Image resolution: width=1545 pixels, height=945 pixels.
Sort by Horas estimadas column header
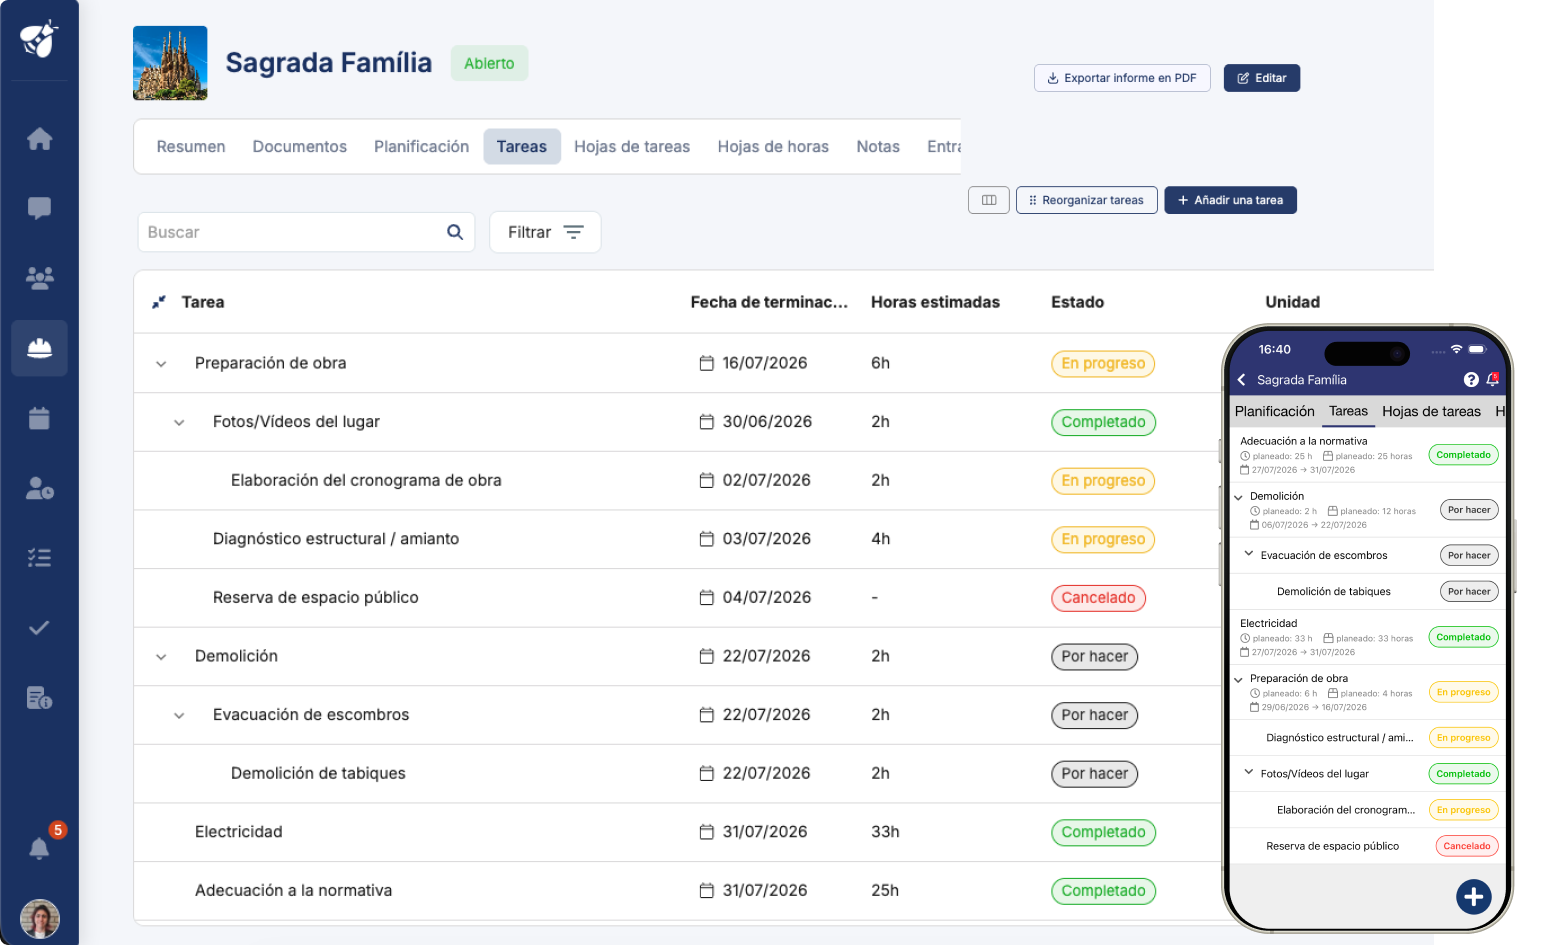(935, 302)
